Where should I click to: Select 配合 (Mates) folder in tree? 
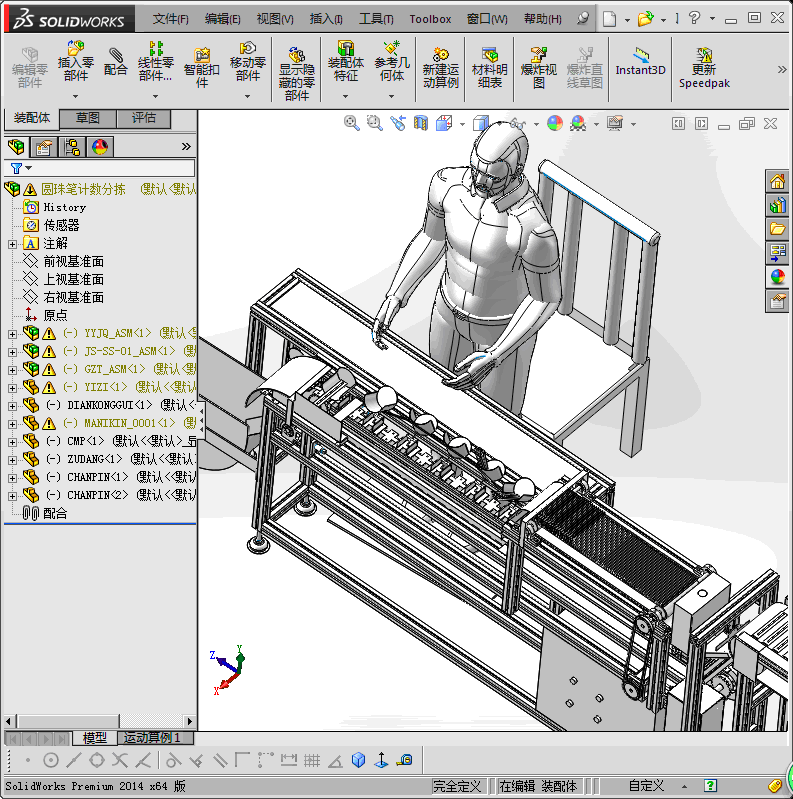55,514
